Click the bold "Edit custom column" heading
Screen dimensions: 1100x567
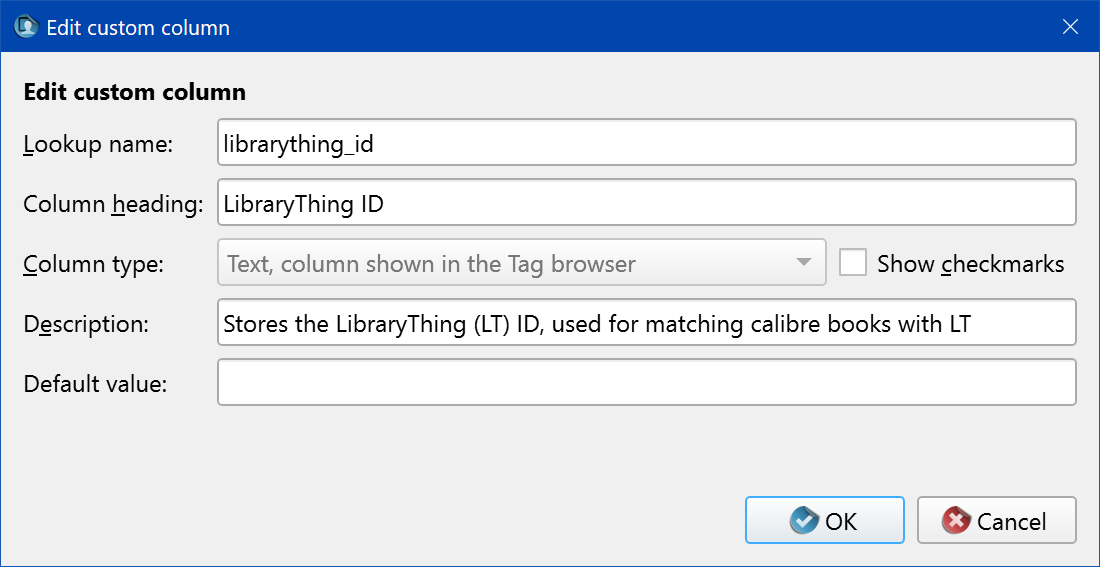[x=134, y=93]
